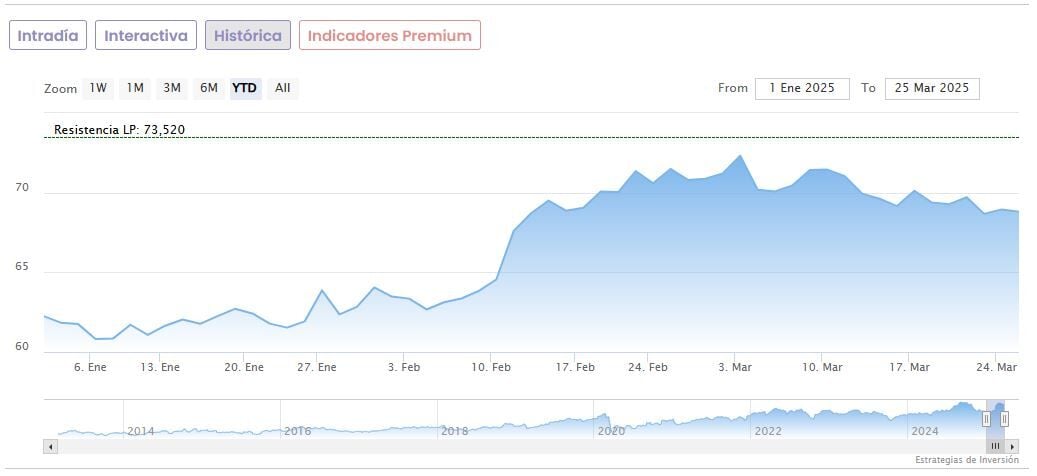Choose the 6M zoom option
Viewport: 1037px width, 476px height.
pos(208,88)
